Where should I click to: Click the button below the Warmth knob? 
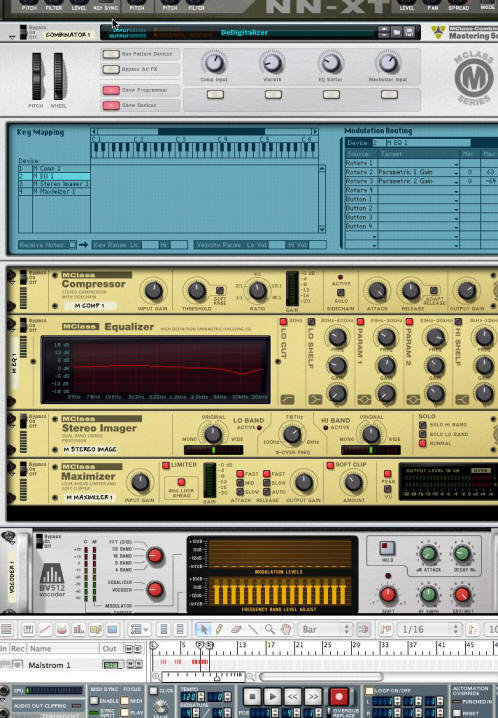(273, 95)
